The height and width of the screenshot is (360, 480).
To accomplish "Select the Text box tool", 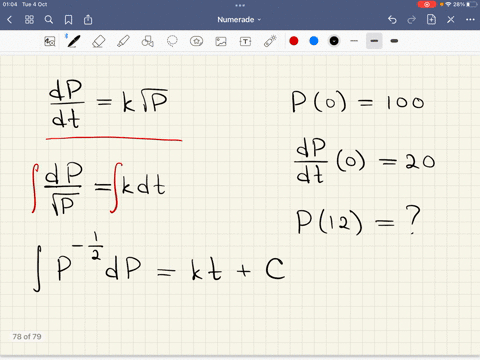I will (x=245, y=41).
